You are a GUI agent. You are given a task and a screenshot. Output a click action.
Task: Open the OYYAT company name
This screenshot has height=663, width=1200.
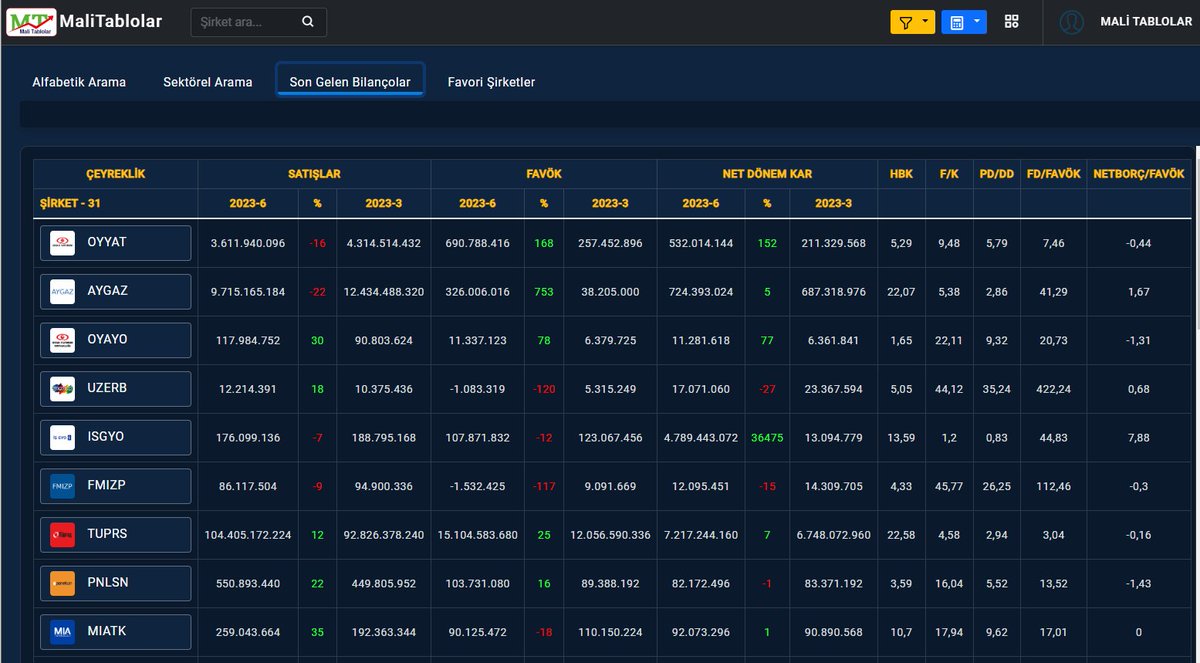coord(107,242)
